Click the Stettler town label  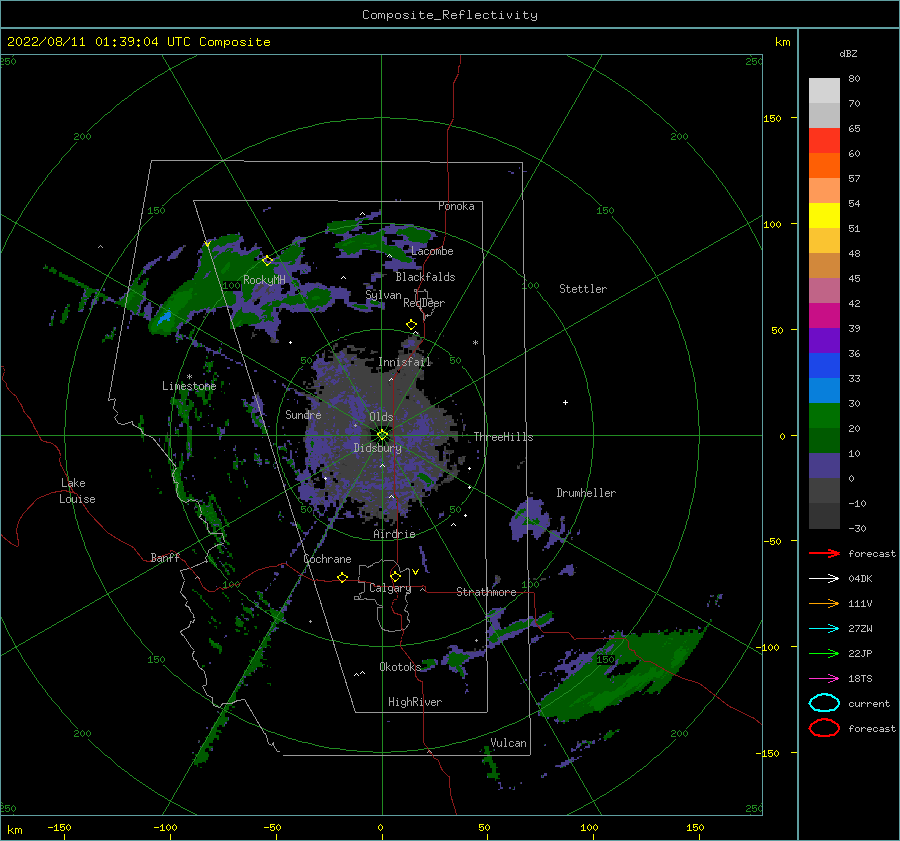tap(583, 289)
